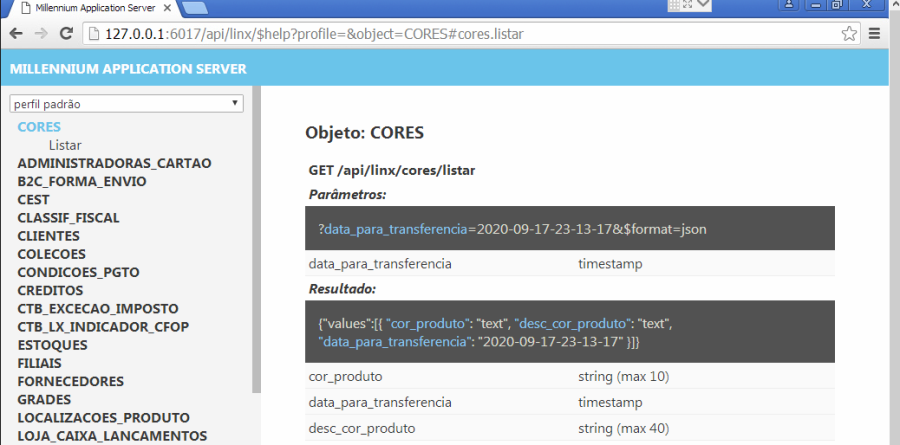900x445 pixels.
Task: Open LOCALIZACOES_PRODUTO object
Action: [x=103, y=417]
